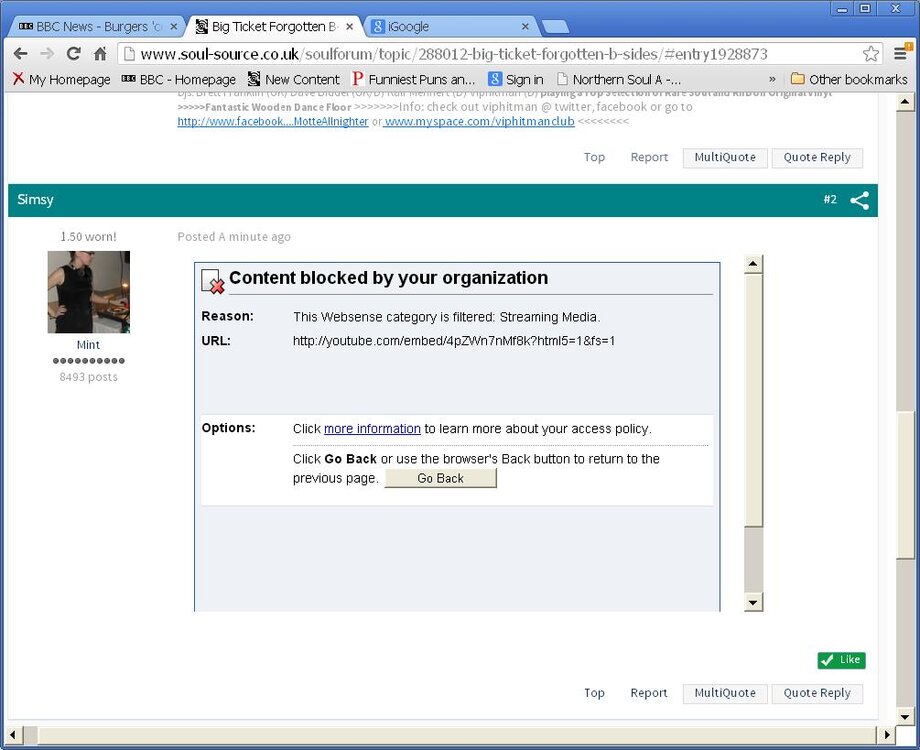Click the 'Posted A minute ago' timestamp

(x=234, y=237)
